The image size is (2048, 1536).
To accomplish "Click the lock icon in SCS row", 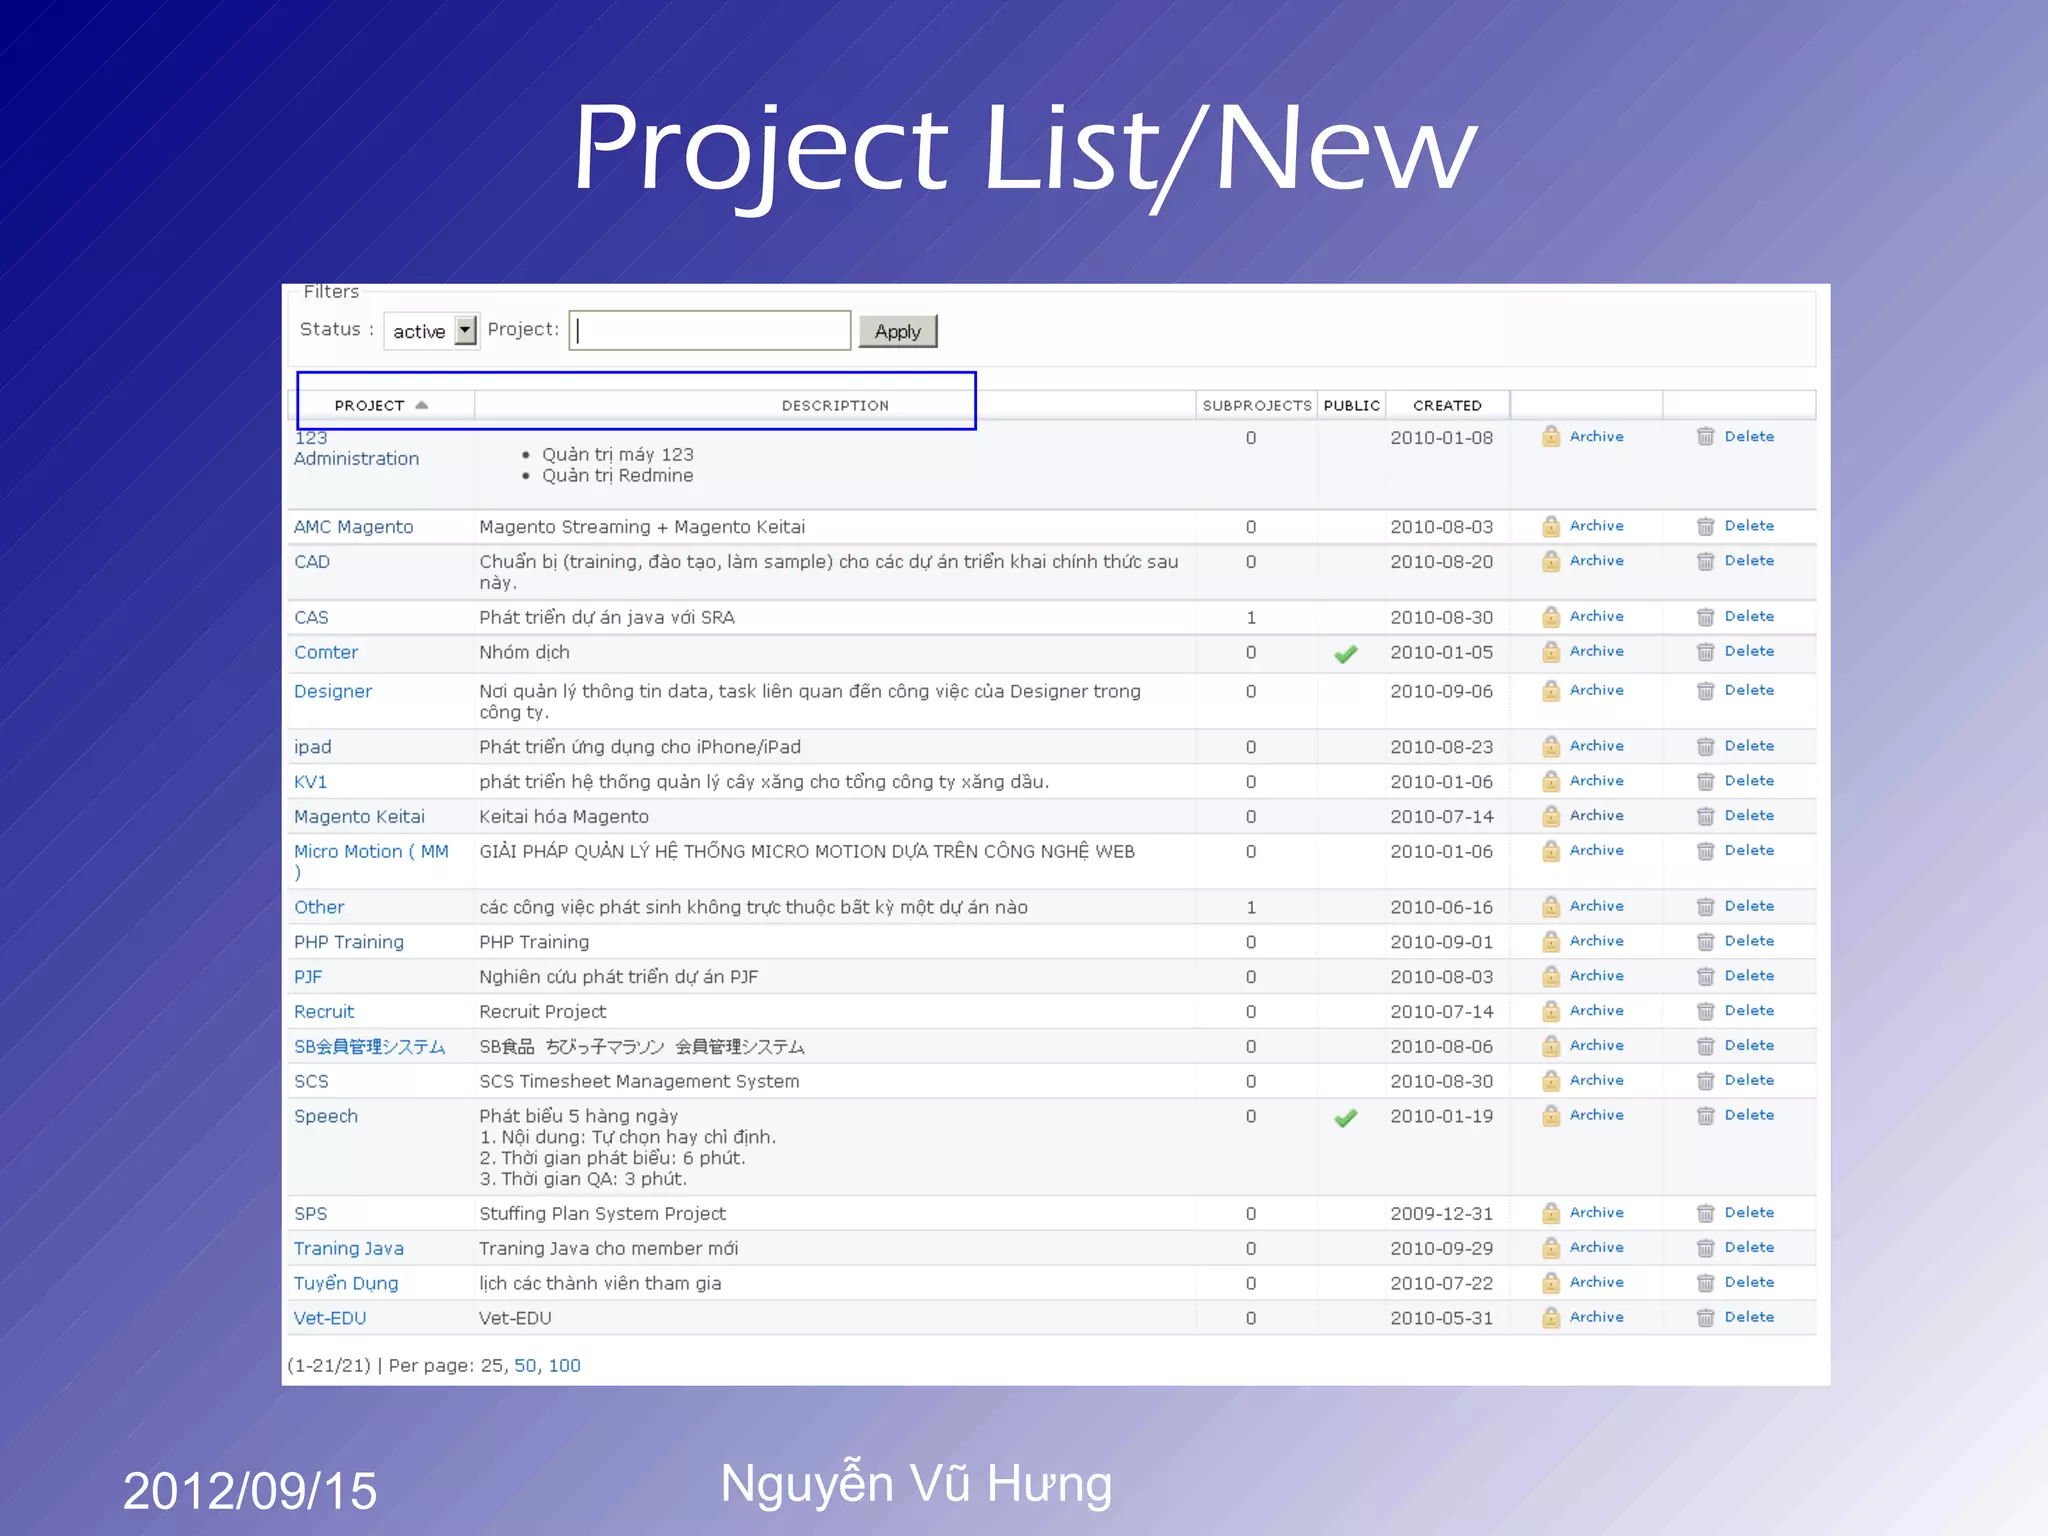I will (1551, 1081).
